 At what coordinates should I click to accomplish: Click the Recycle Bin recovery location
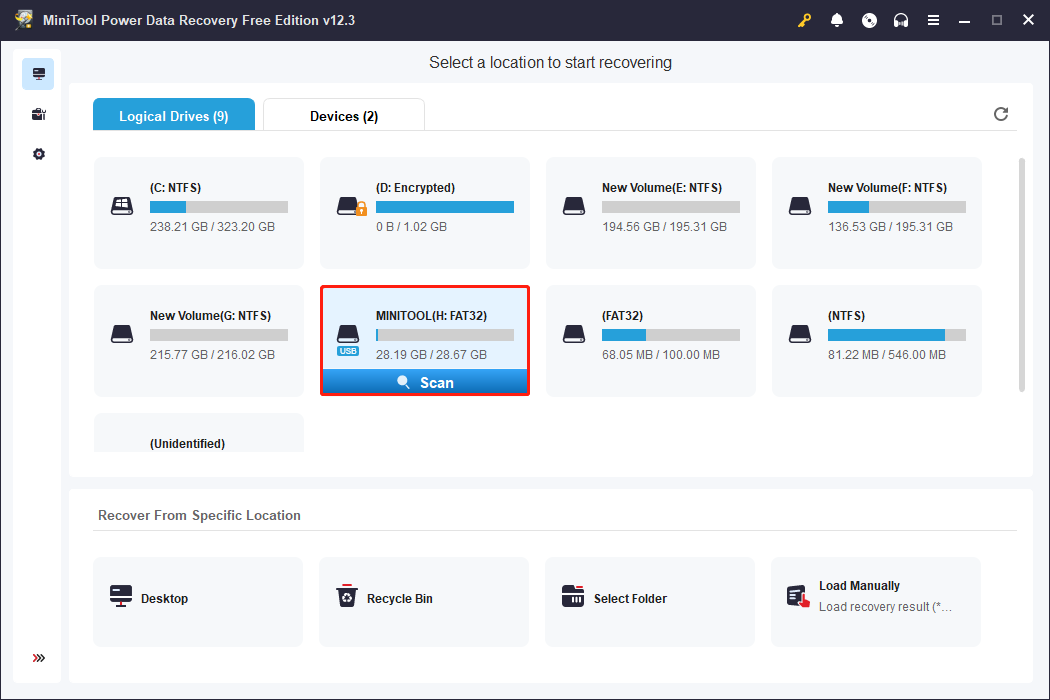tap(424, 602)
